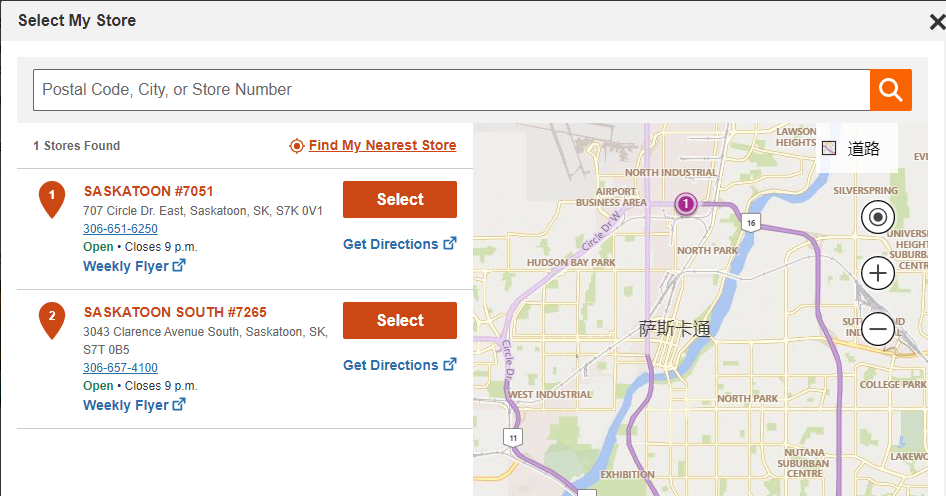Open Weekly Flyer for Saskatoon #7051
Image resolution: width=946 pixels, height=496 pixels.
coord(134,266)
